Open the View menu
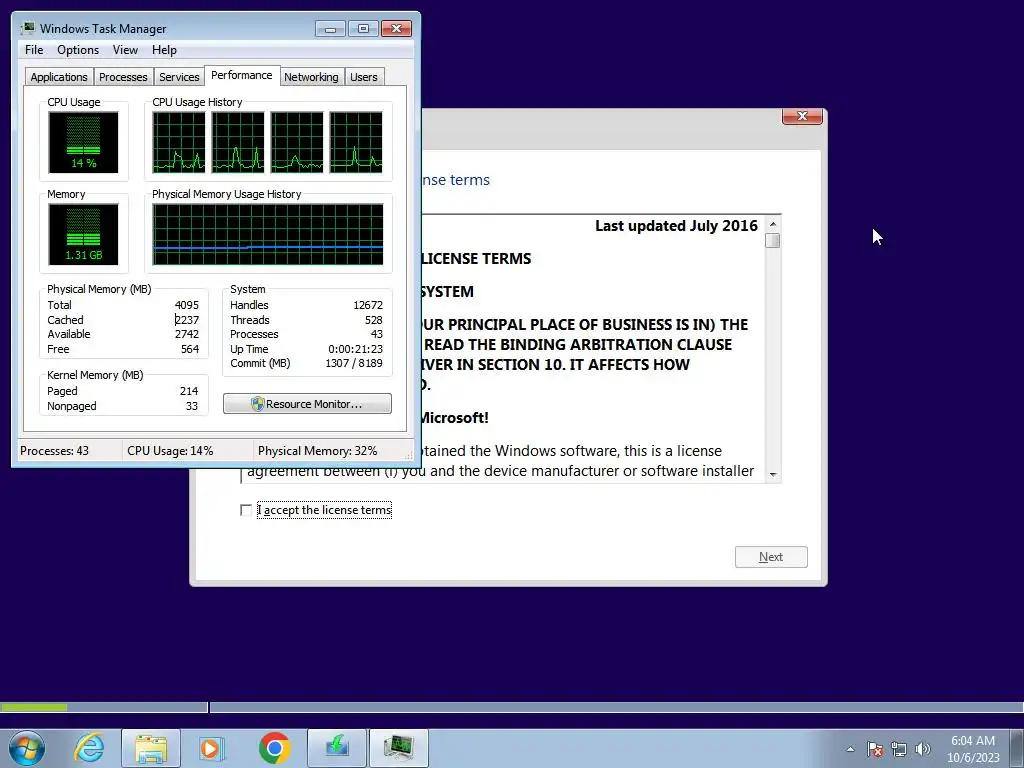The height and width of the screenshot is (768, 1024). point(125,50)
